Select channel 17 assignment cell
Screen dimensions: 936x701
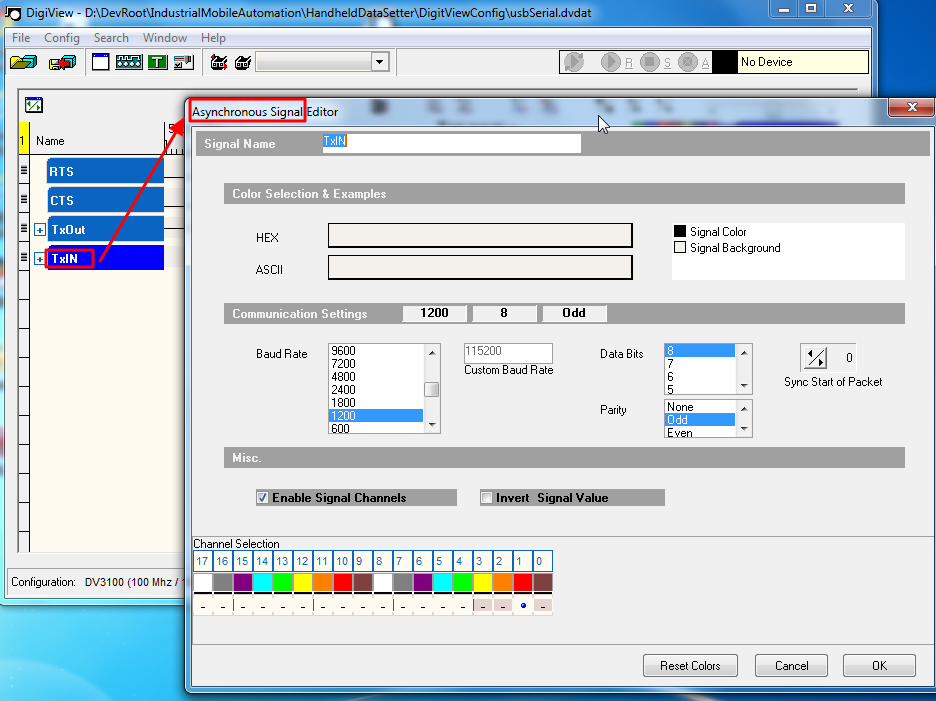coord(203,605)
